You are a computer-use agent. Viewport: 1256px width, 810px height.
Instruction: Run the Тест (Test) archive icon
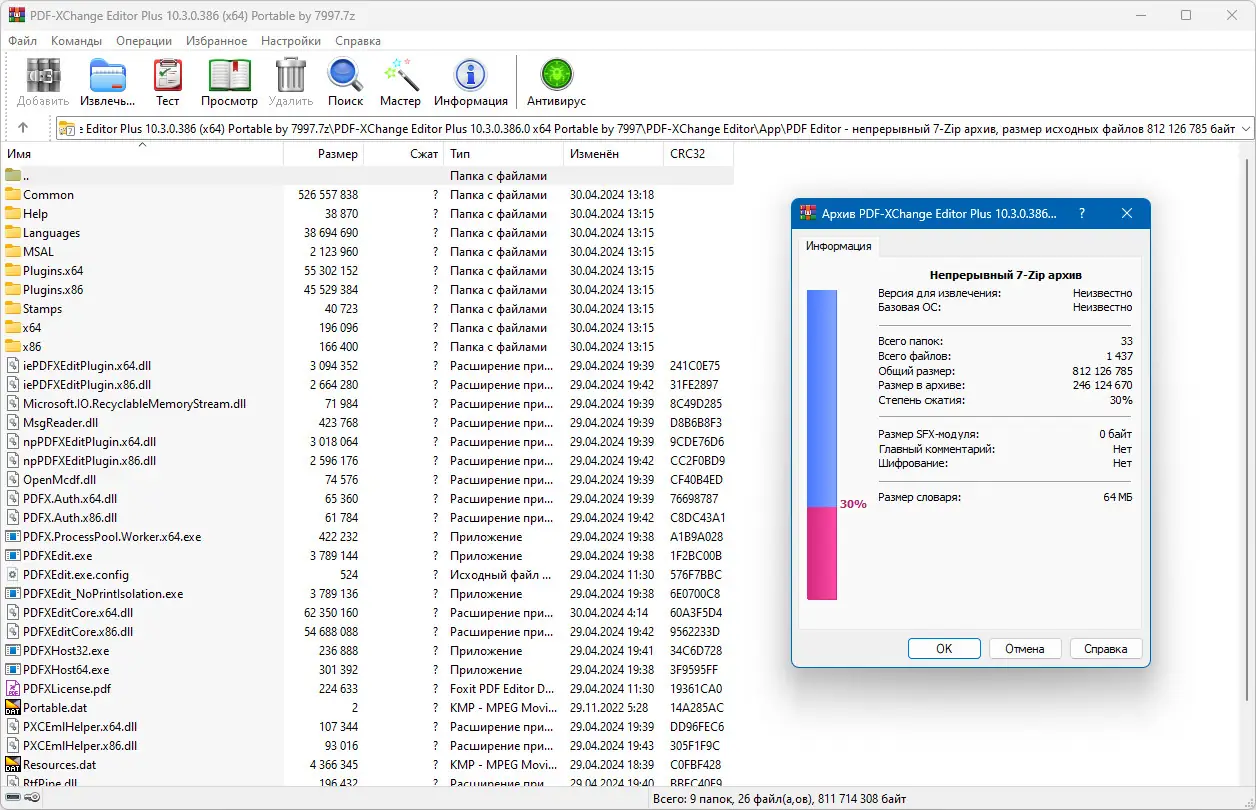click(167, 74)
